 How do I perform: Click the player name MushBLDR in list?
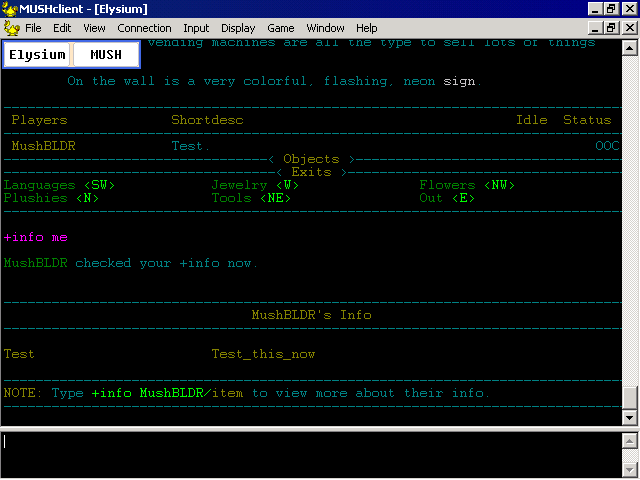pos(44,146)
